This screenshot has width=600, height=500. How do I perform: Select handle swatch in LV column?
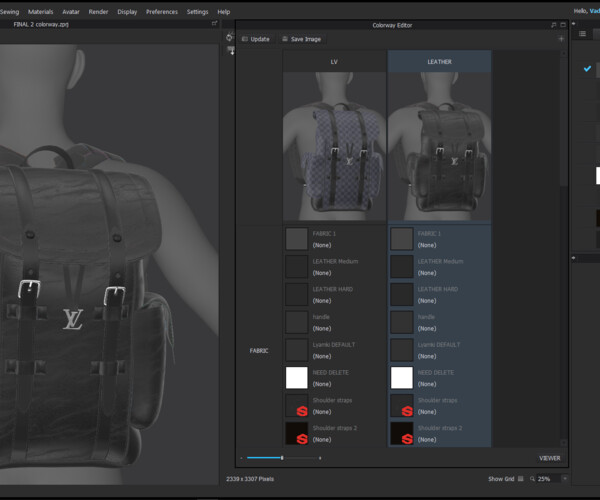point(297,322)
